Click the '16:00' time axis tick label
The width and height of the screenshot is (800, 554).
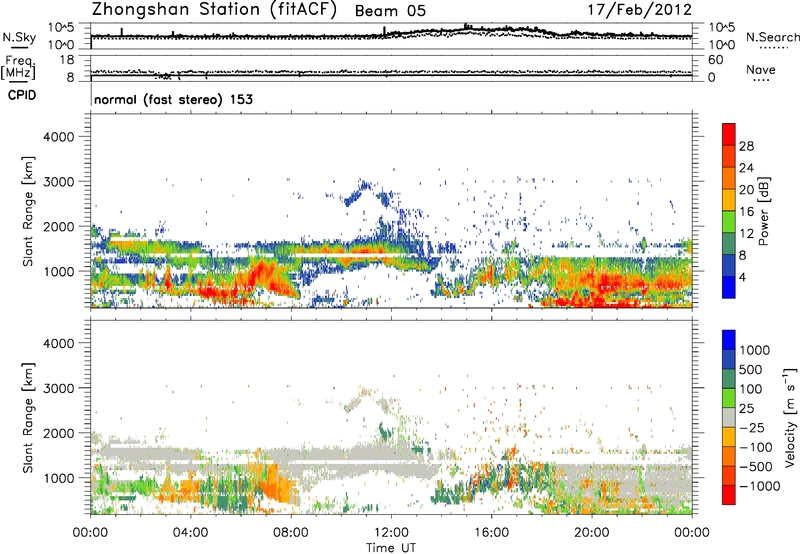(491, 533)
